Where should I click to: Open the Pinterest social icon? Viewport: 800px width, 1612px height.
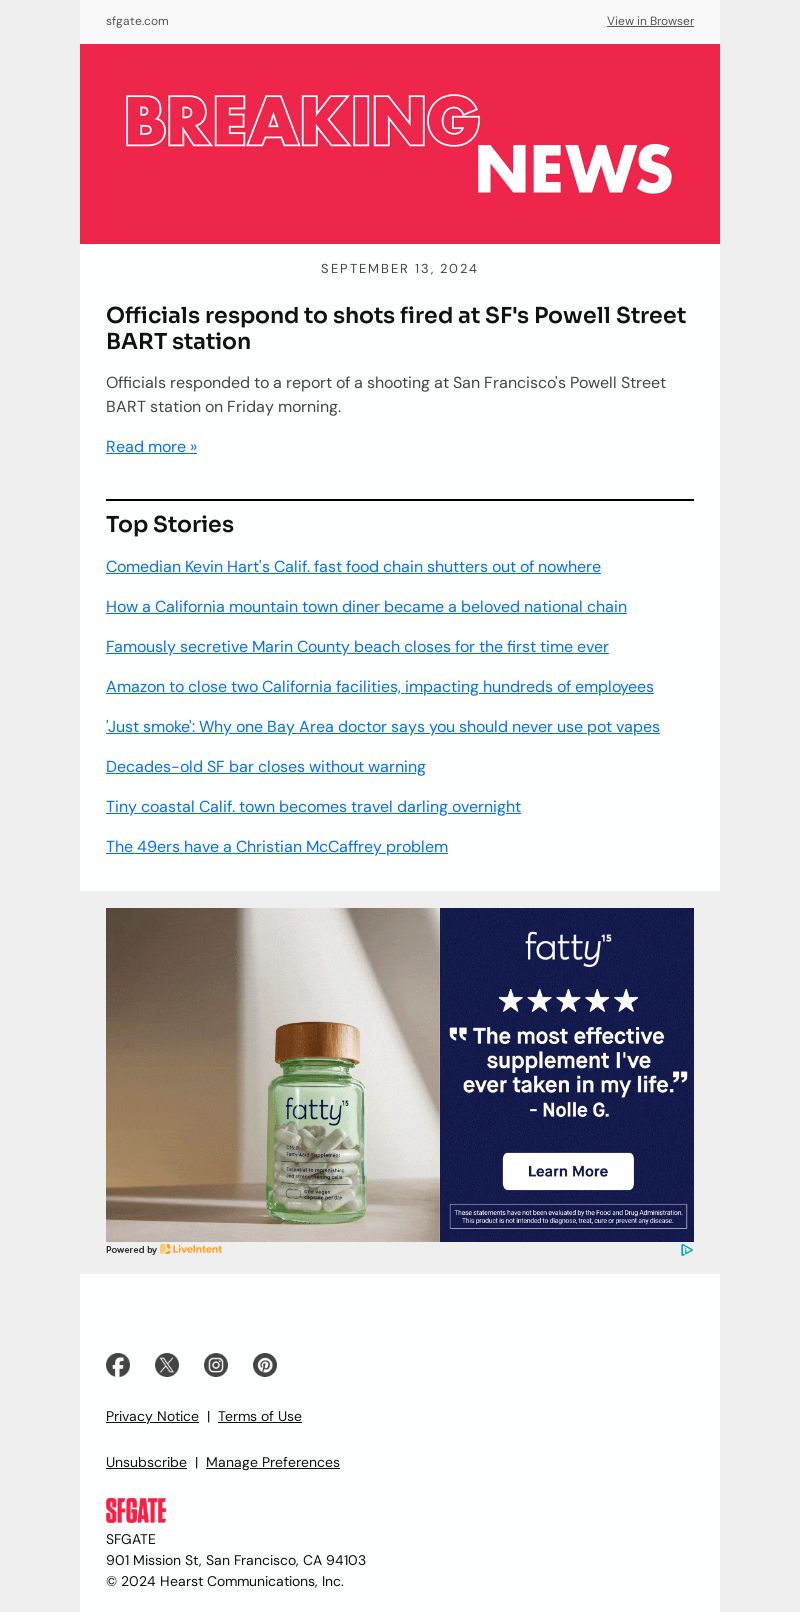click(x=265, y=1365)
